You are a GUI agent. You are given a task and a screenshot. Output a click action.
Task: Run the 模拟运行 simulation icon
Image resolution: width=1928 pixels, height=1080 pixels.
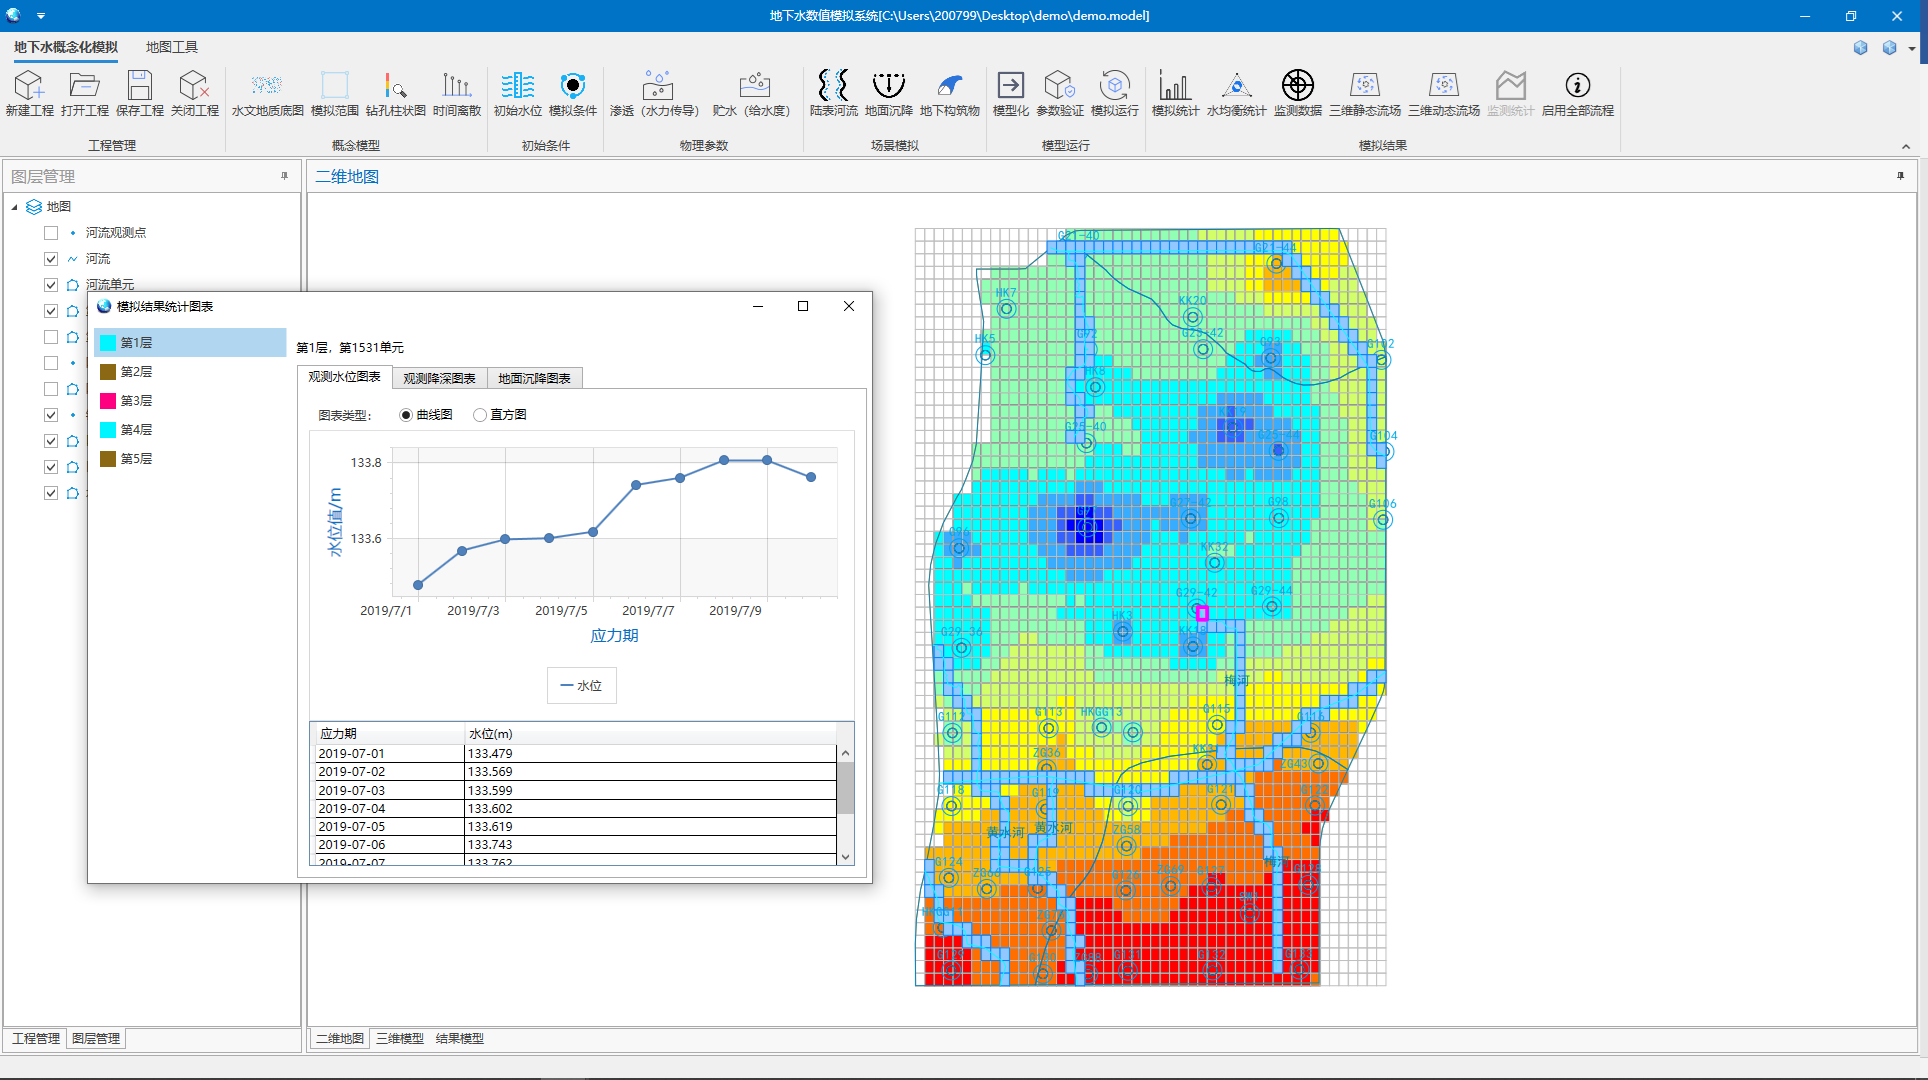click(x=1114, y=87)
